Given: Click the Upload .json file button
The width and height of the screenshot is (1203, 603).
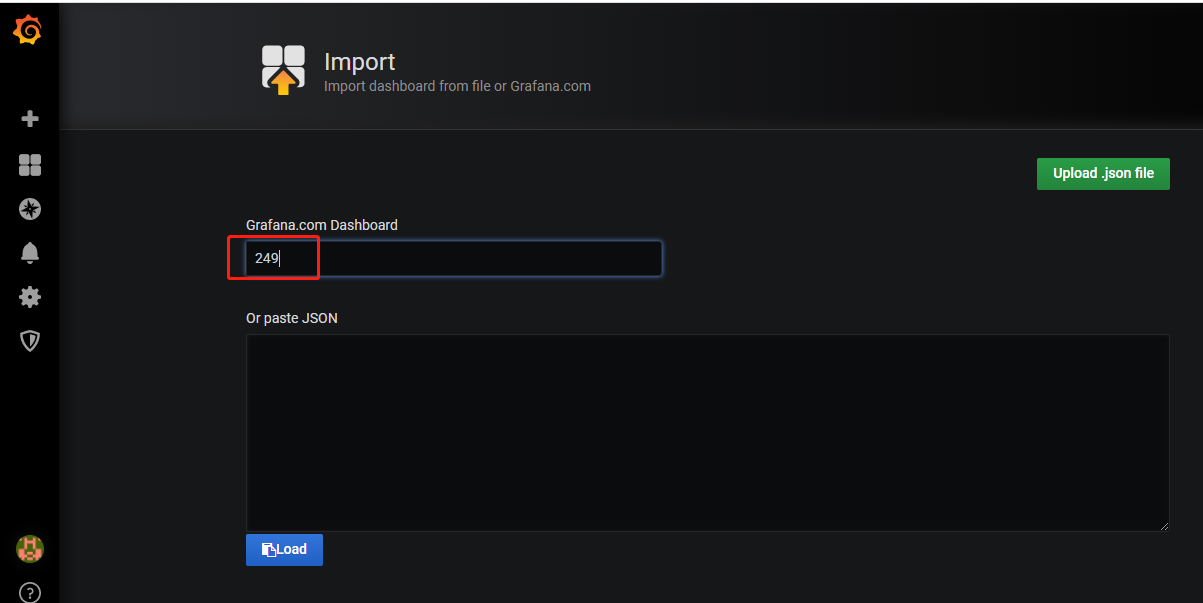Looking at the screenshot, I should pos(1103,173).
